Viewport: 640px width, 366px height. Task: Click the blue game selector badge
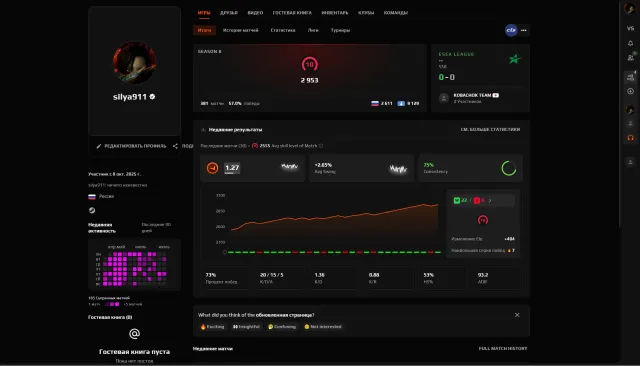[x=511, y=30]
